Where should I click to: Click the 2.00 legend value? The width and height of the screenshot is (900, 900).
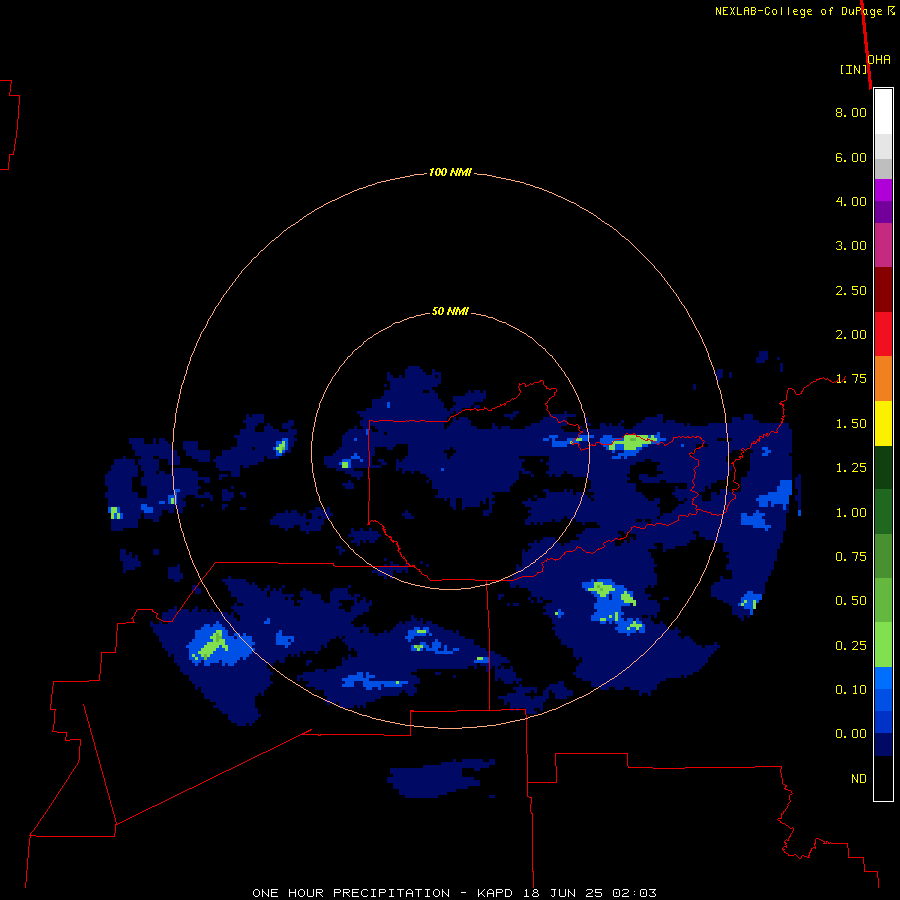(x=851, y=335)
